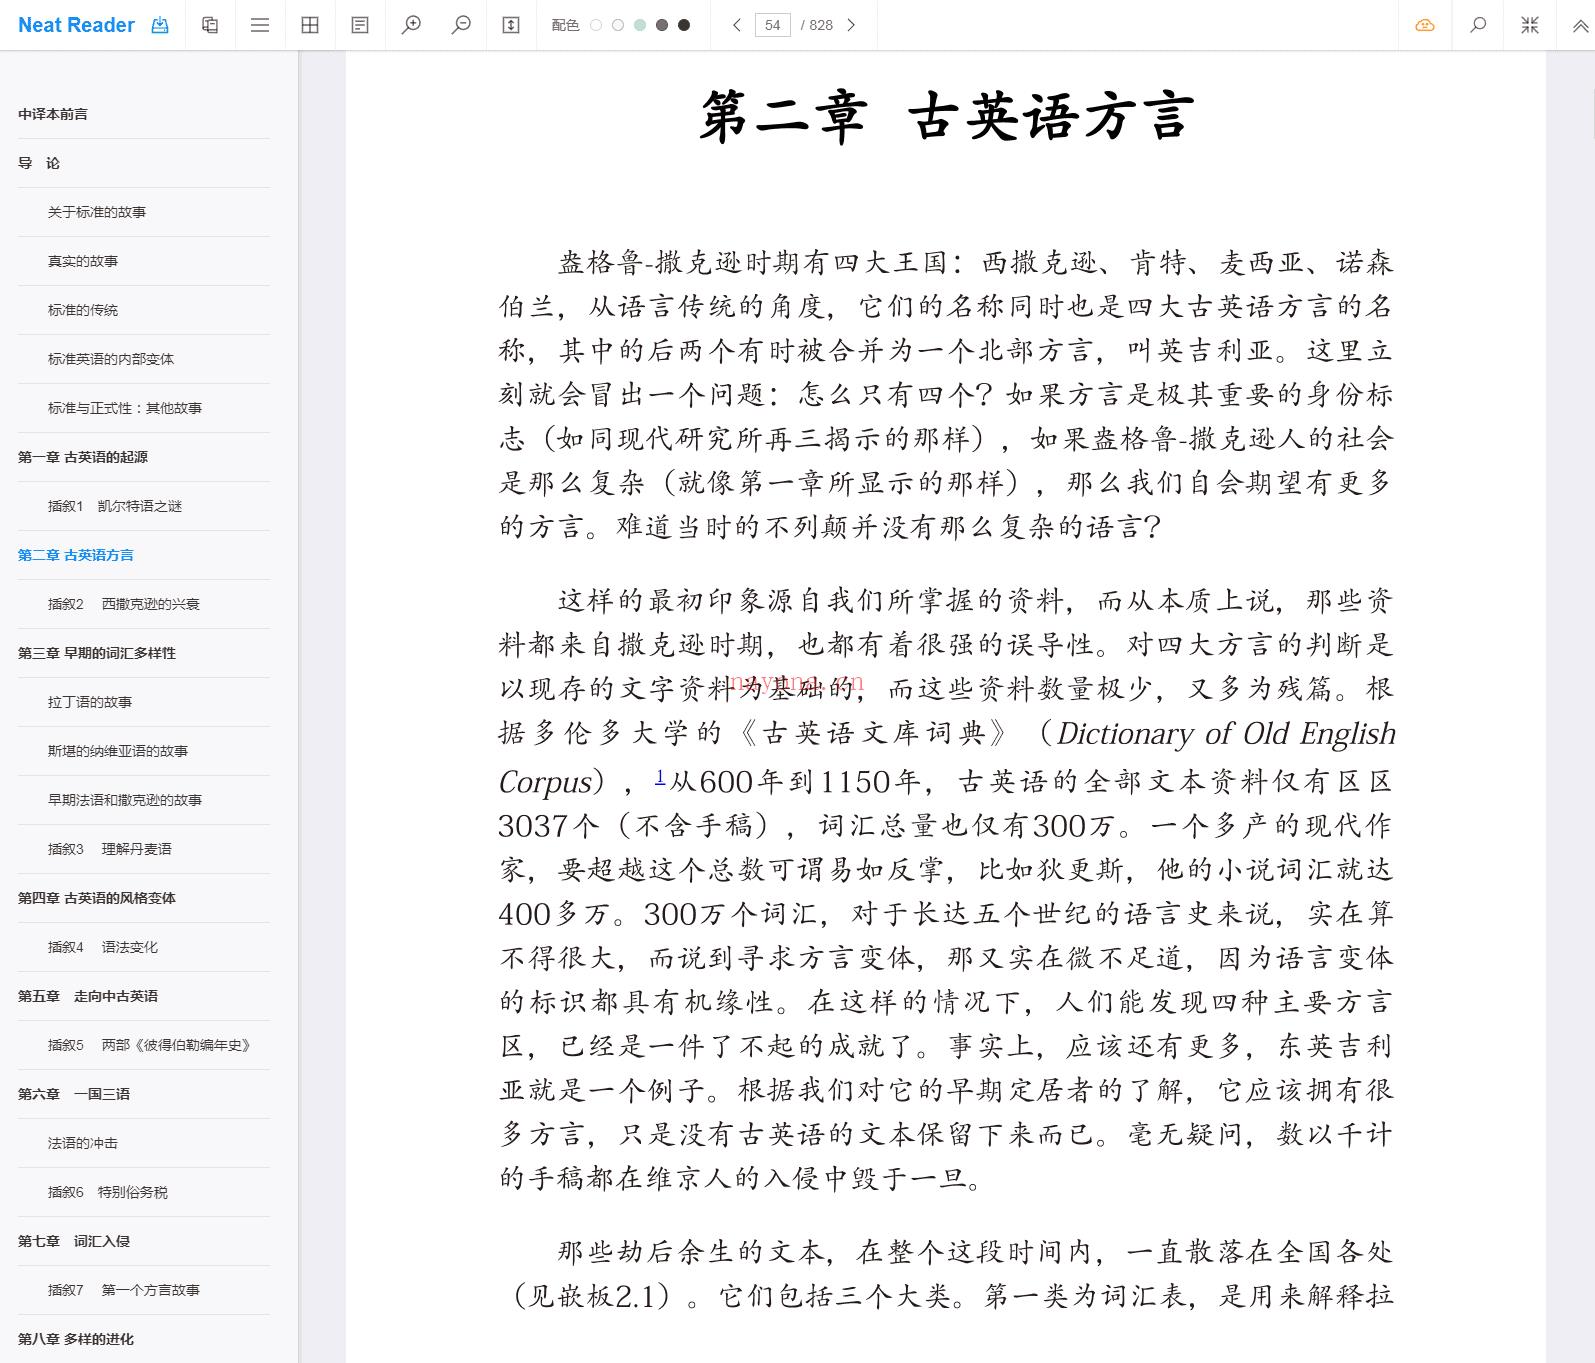The height and width of the screenshot is (1363, 1595).
Task: Click the vertical spacing adjust icon
Action: coord(511,25)
